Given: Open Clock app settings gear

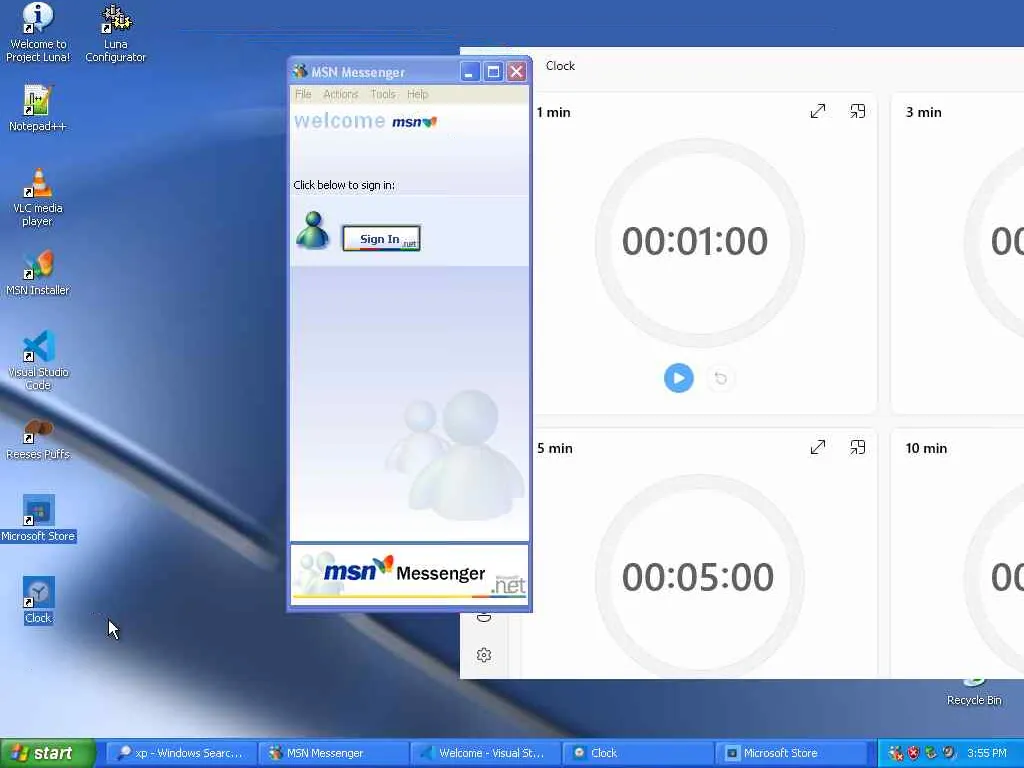Looking at the screenshot, I should (x=484, y=655).
